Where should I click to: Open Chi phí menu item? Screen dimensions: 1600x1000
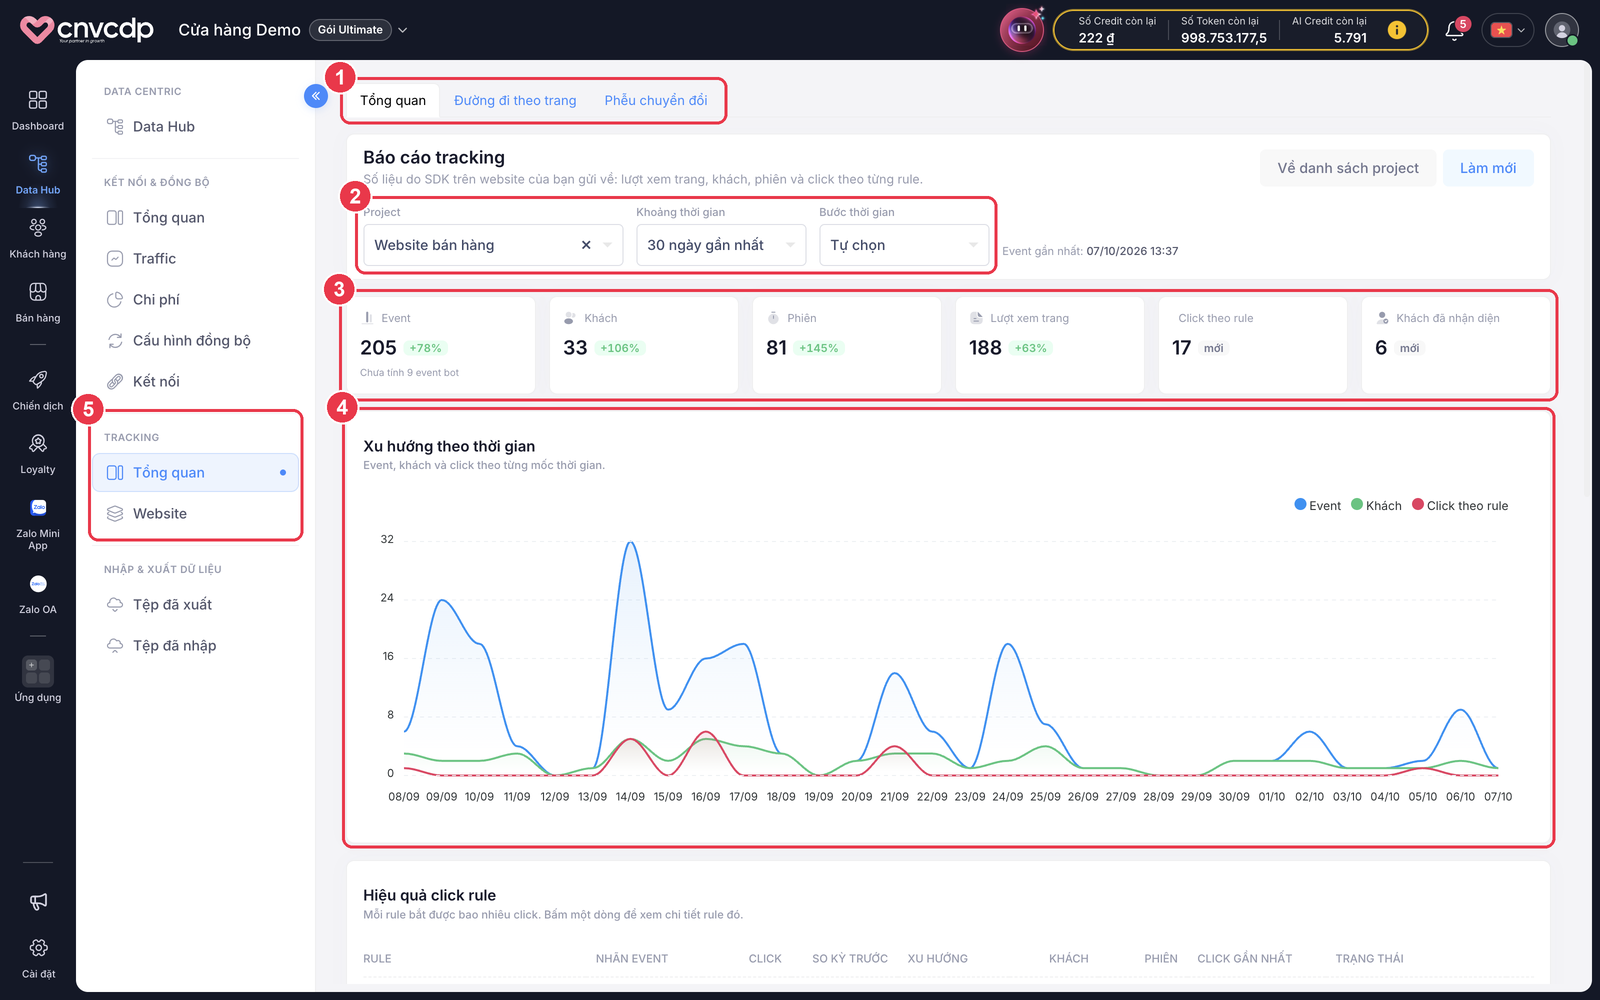[x=195, y=299]
